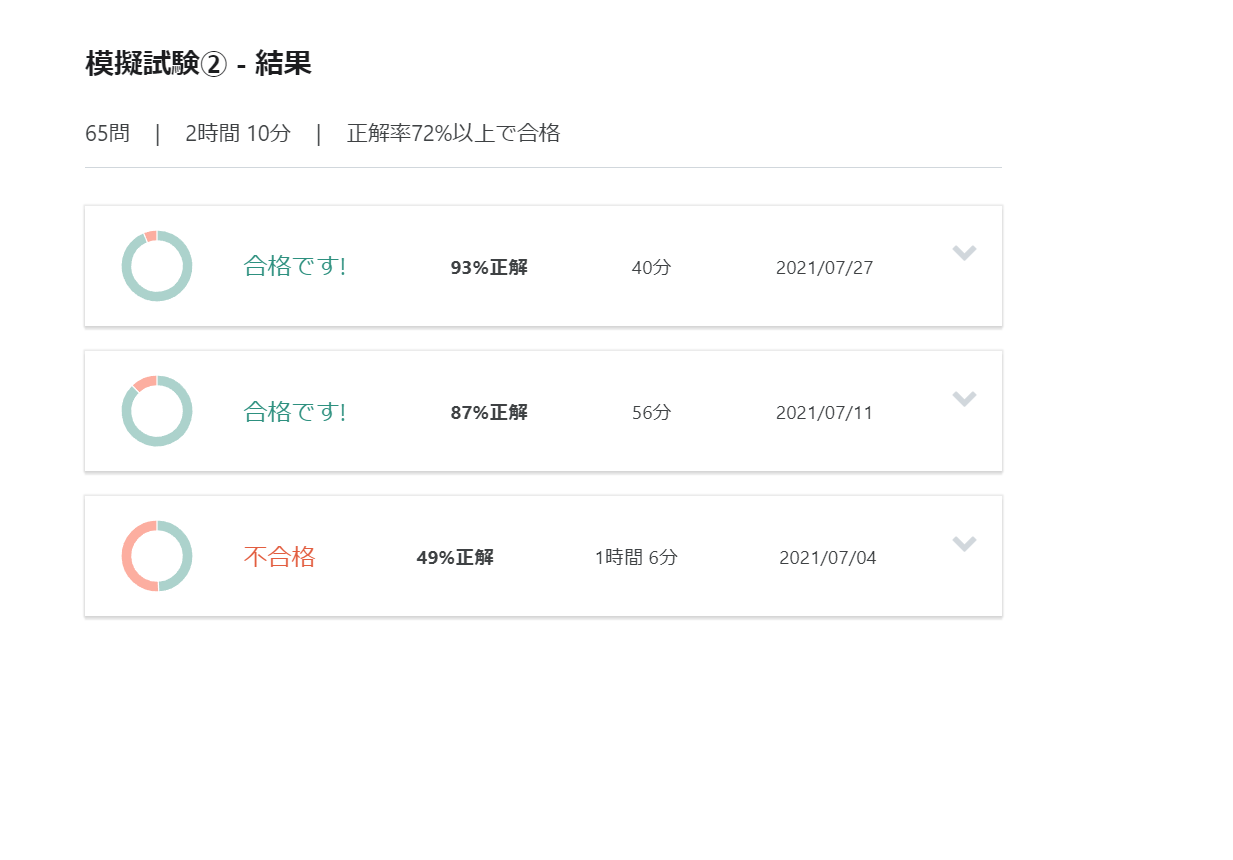Expand the 2021/07/11 result with the chevron
Screen dimensions: 1233x860
pyautogui.click(x=964, y=399)
